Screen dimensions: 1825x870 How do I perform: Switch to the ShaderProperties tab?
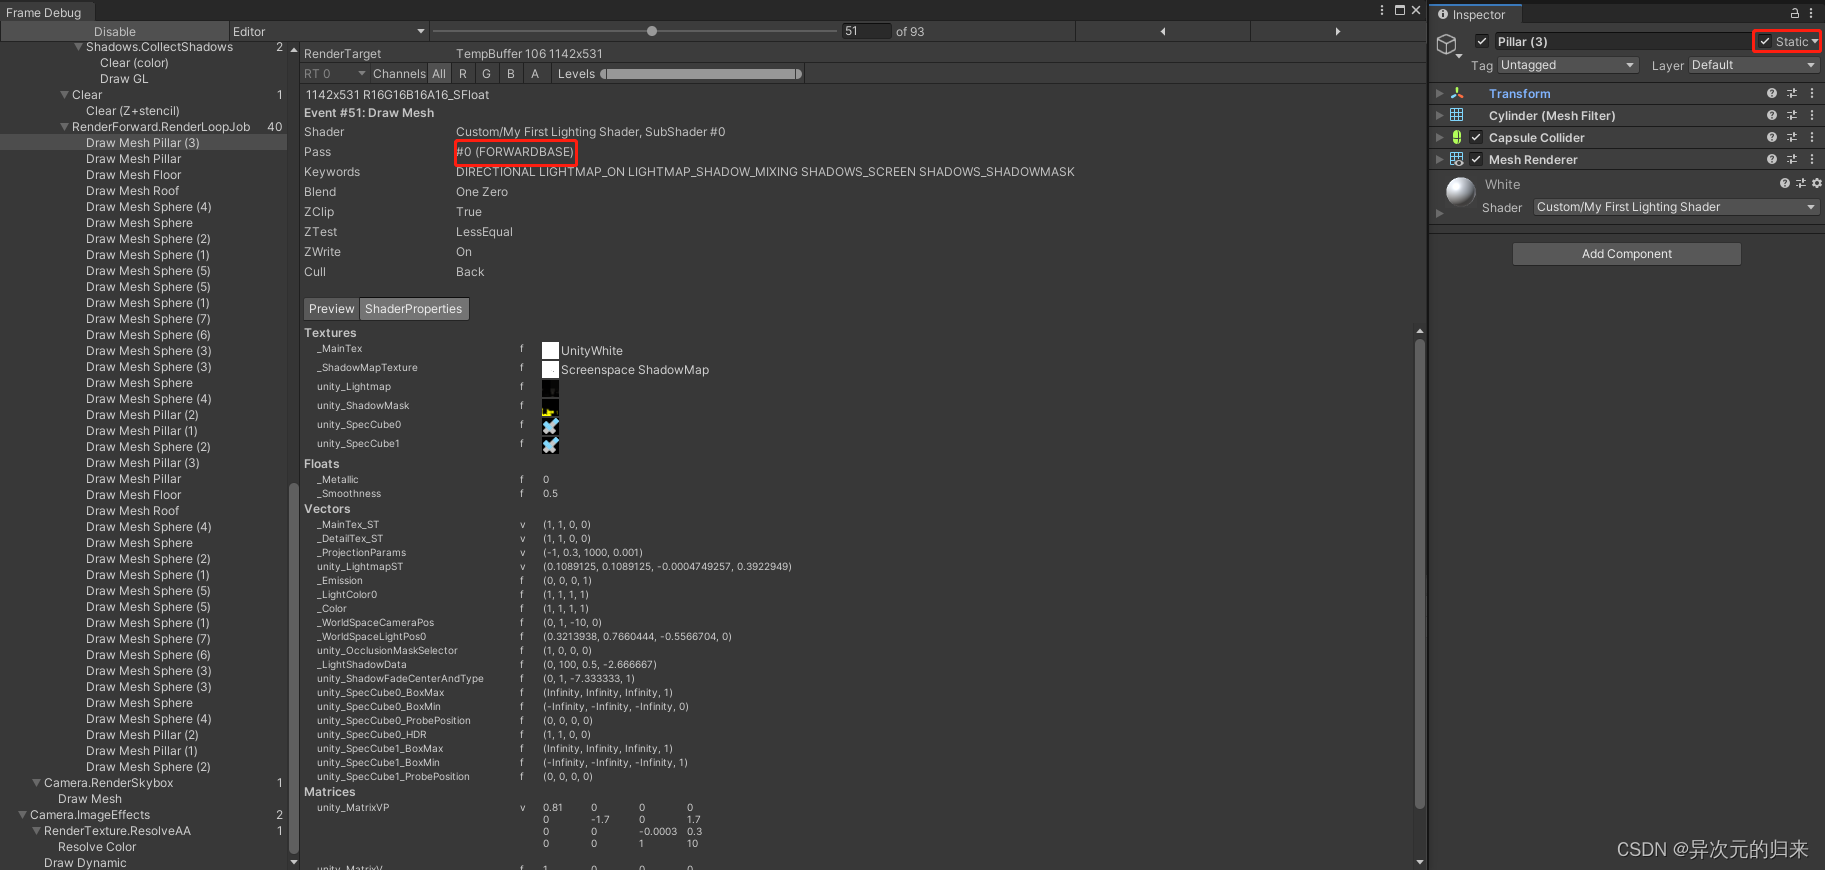[414, 309]
